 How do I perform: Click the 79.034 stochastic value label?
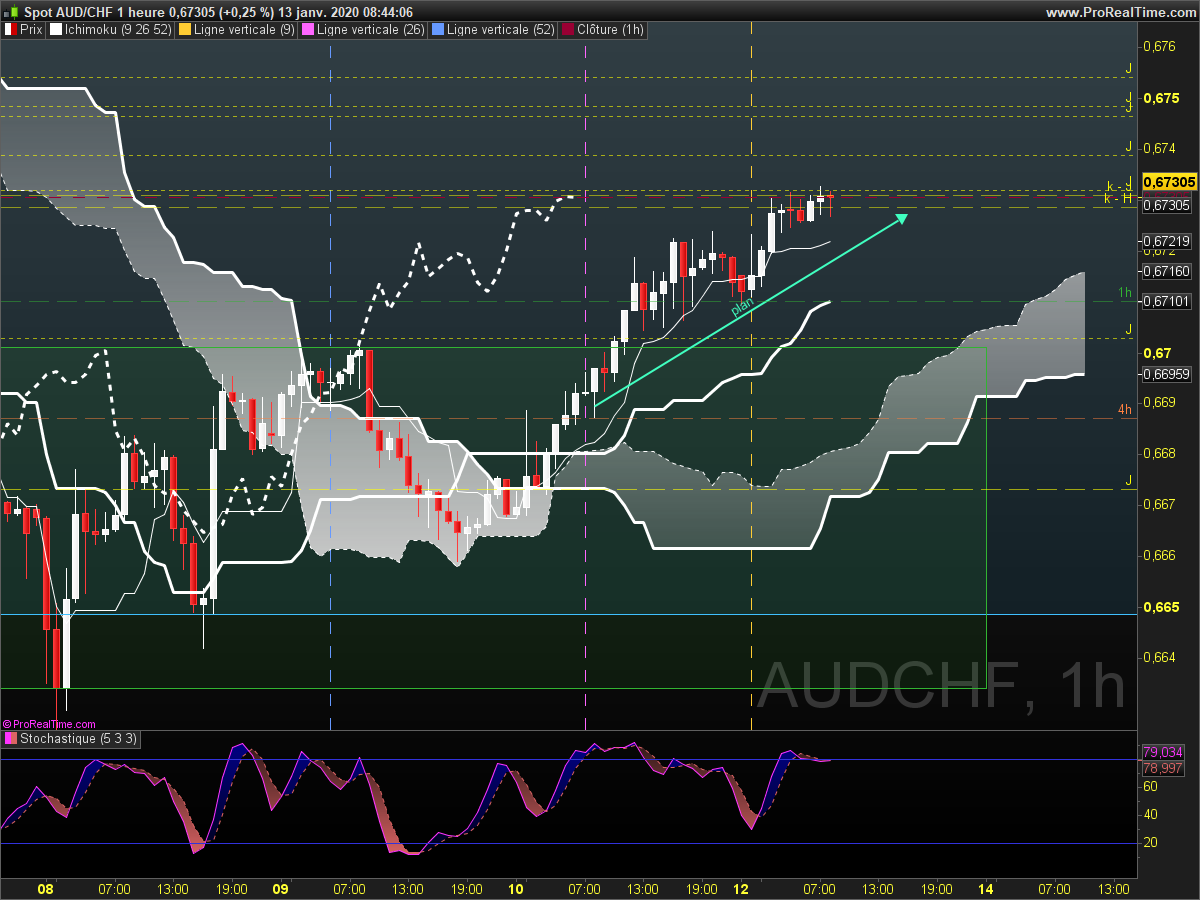tap(1163, 752)
